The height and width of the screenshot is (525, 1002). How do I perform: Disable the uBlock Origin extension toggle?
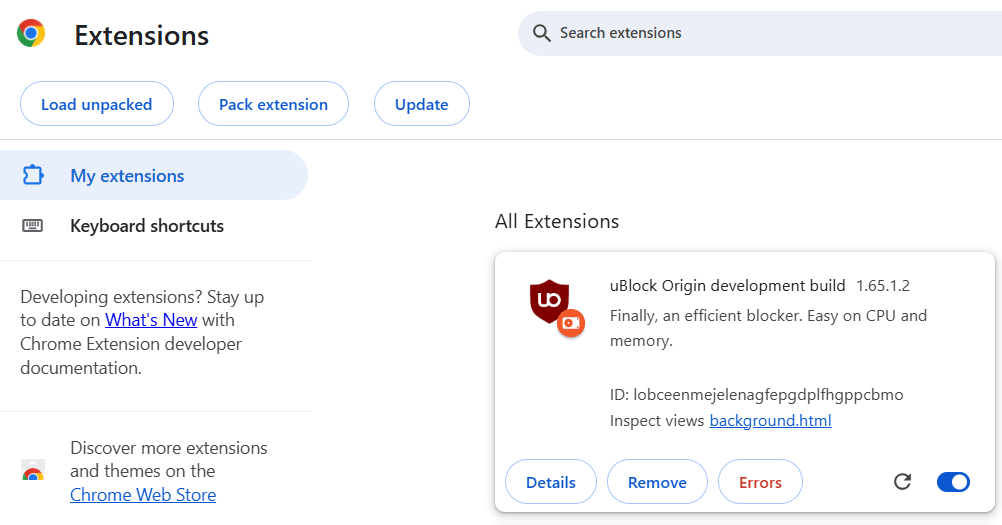click(x=953, y=482)
